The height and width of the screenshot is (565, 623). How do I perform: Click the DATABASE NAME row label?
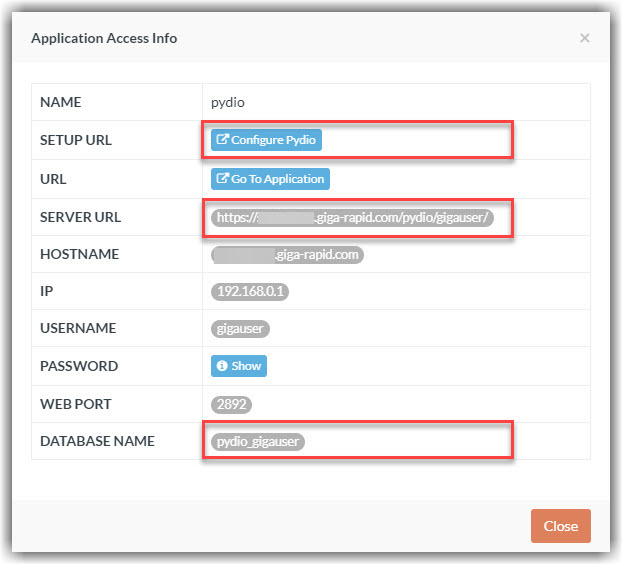click(x=97, y=441)
